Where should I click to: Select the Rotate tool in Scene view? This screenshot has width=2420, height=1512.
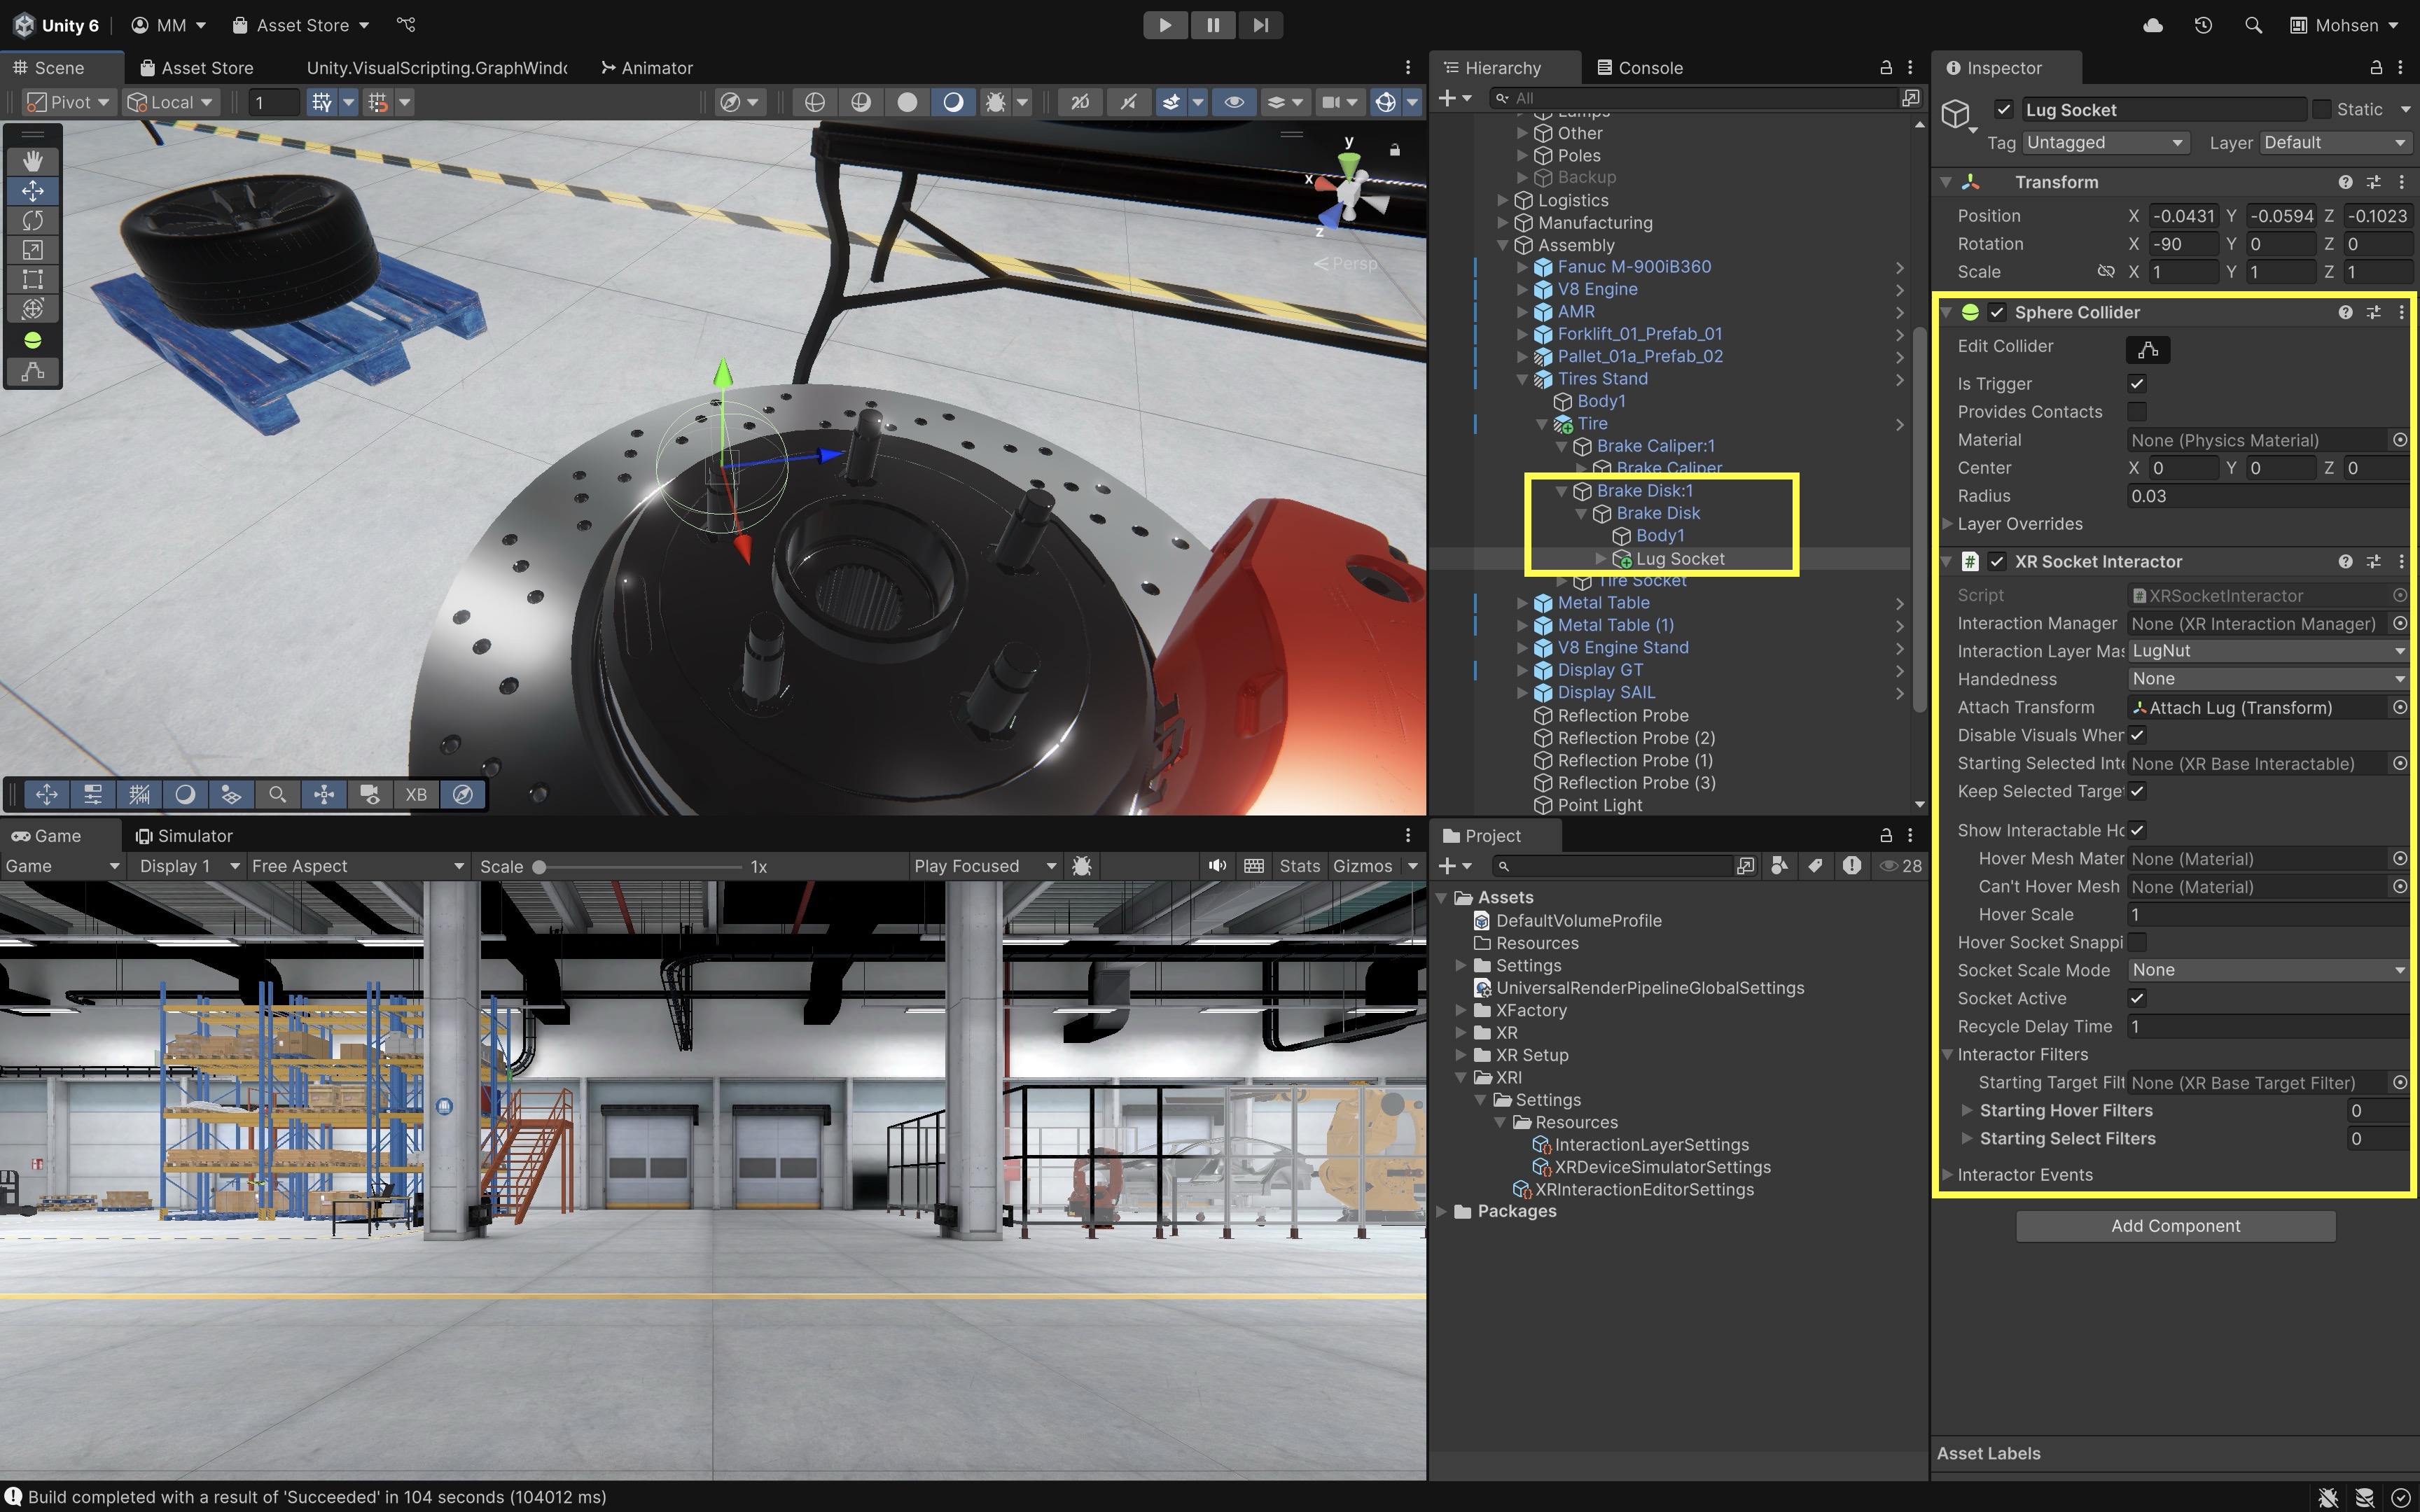pyautogui.click(x=32, y=220)
